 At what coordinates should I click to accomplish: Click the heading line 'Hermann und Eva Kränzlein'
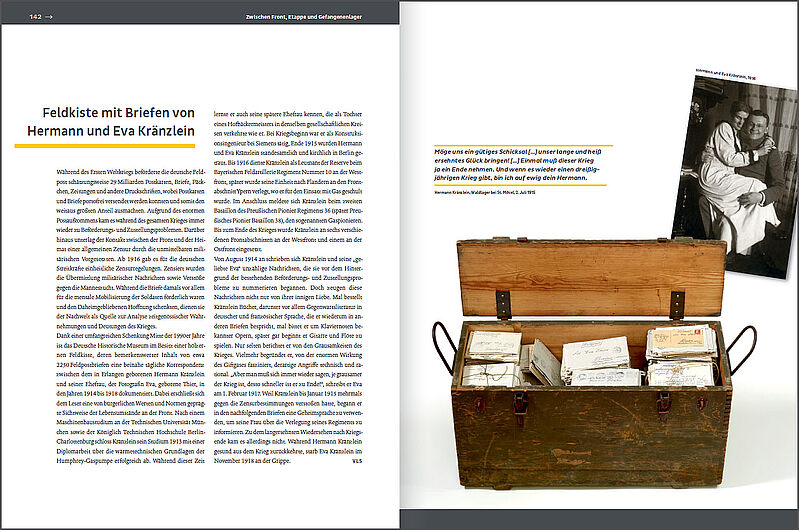click(111, 131)
